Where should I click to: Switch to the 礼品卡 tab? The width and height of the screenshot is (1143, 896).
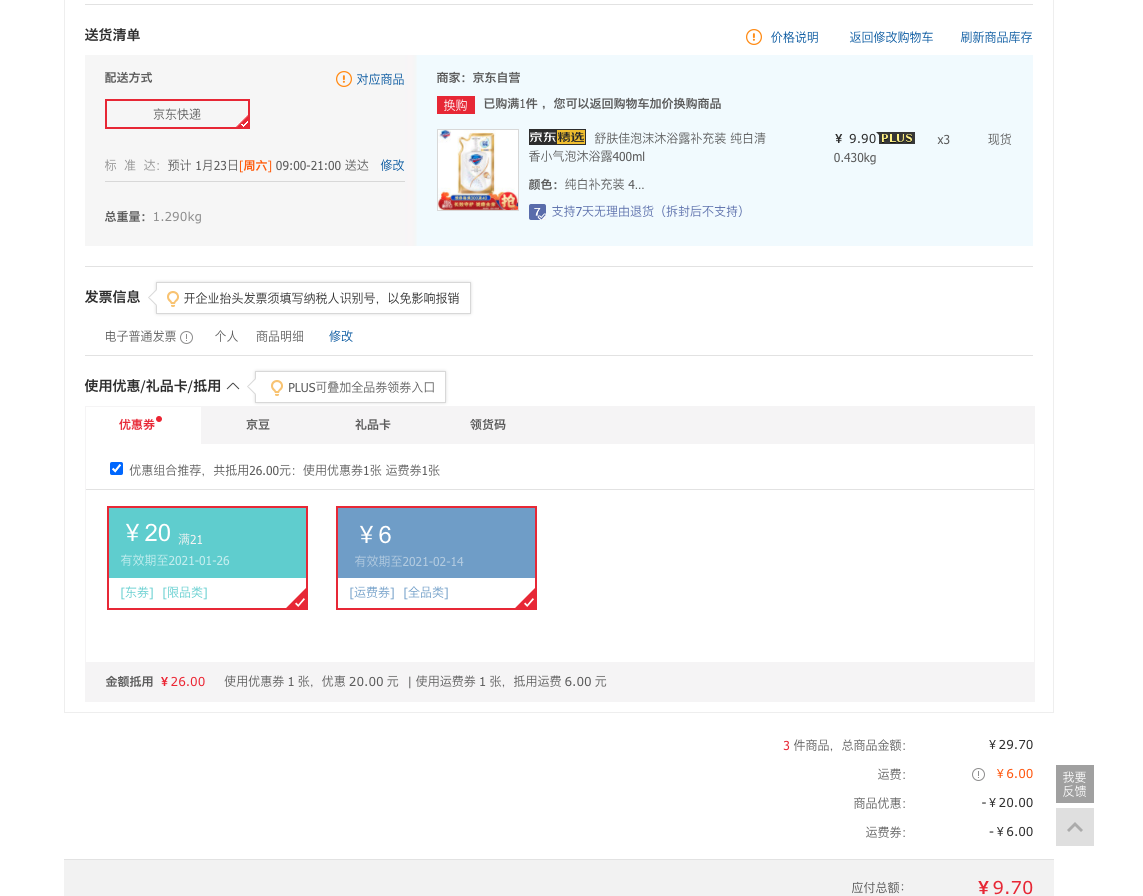click(x=372, y=424)
